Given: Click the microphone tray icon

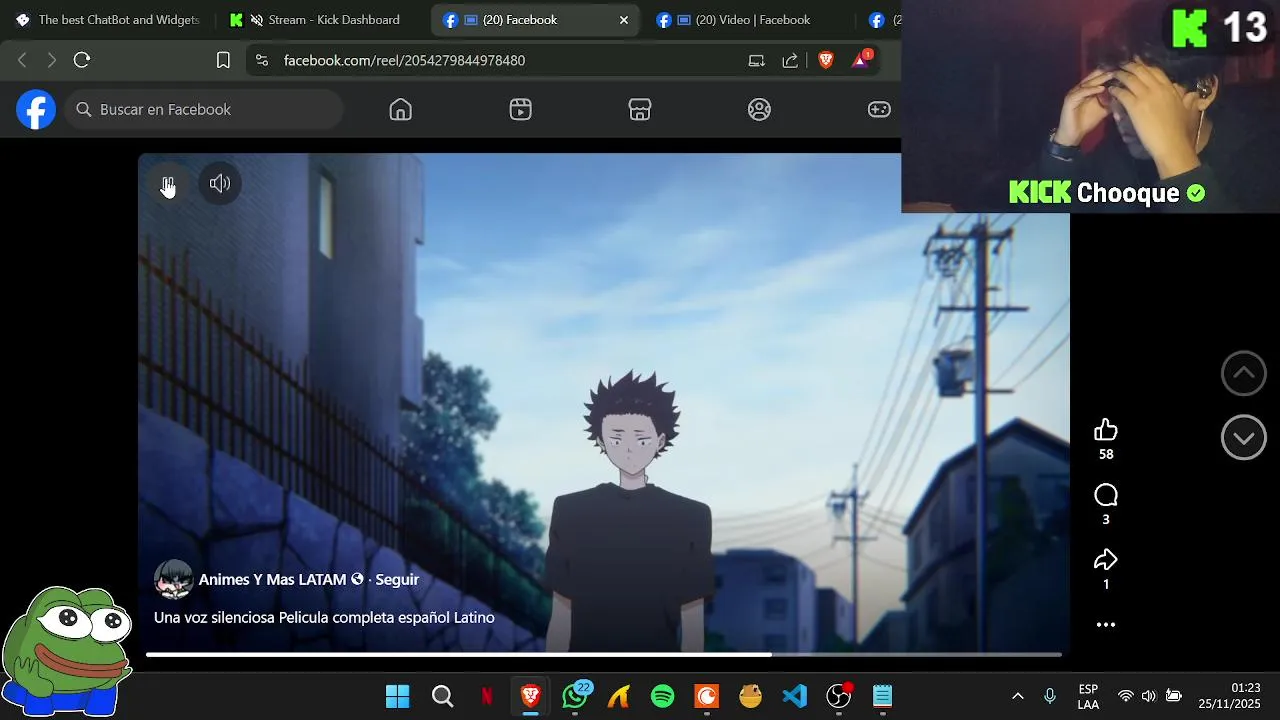Looking at the screenshot, I should (1050, 696).
